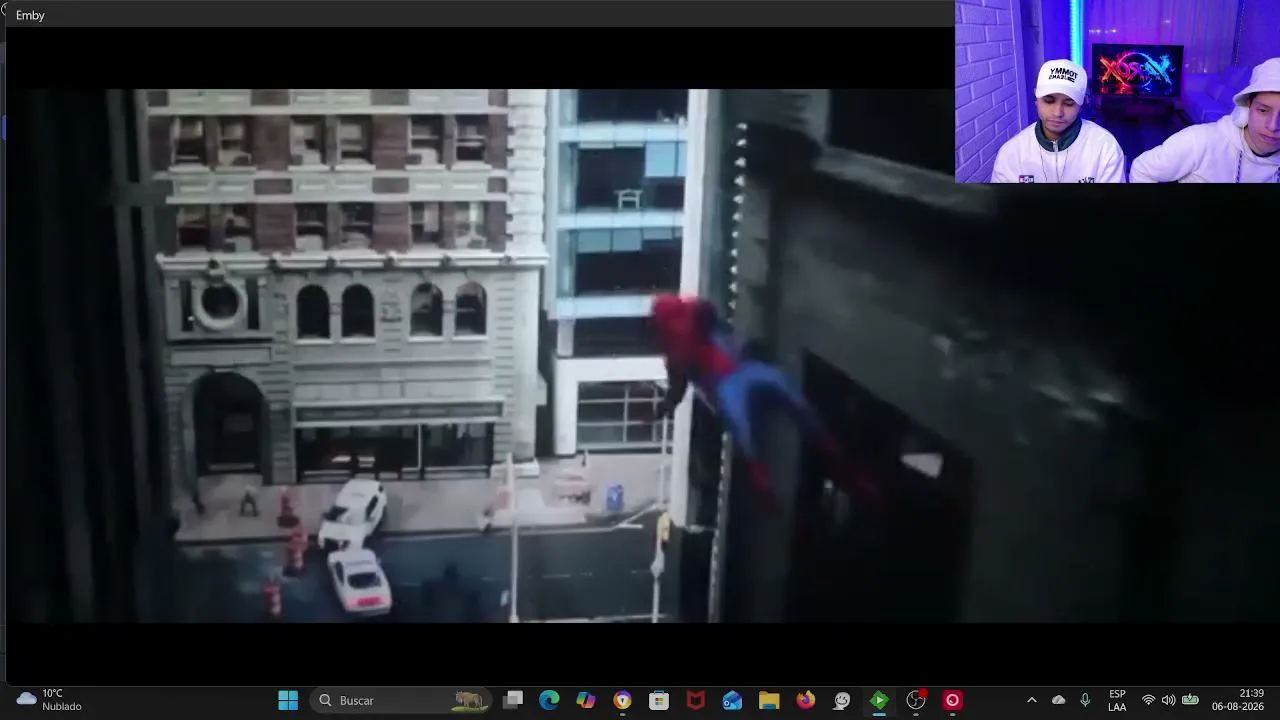
Task: Select the green Emby taskbar icon
Action: pos(879,700)
